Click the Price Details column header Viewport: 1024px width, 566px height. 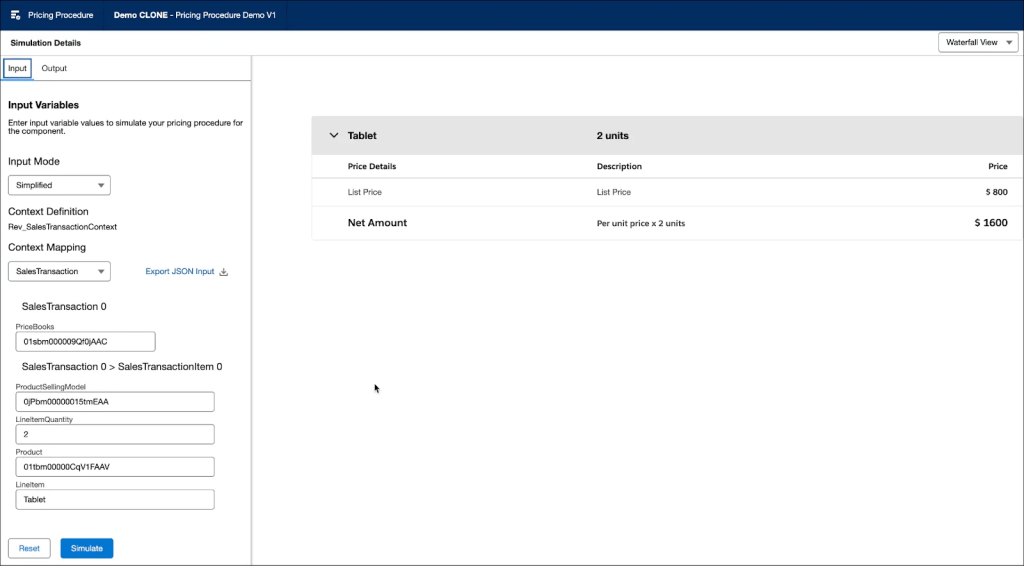(x=372, y=166)
